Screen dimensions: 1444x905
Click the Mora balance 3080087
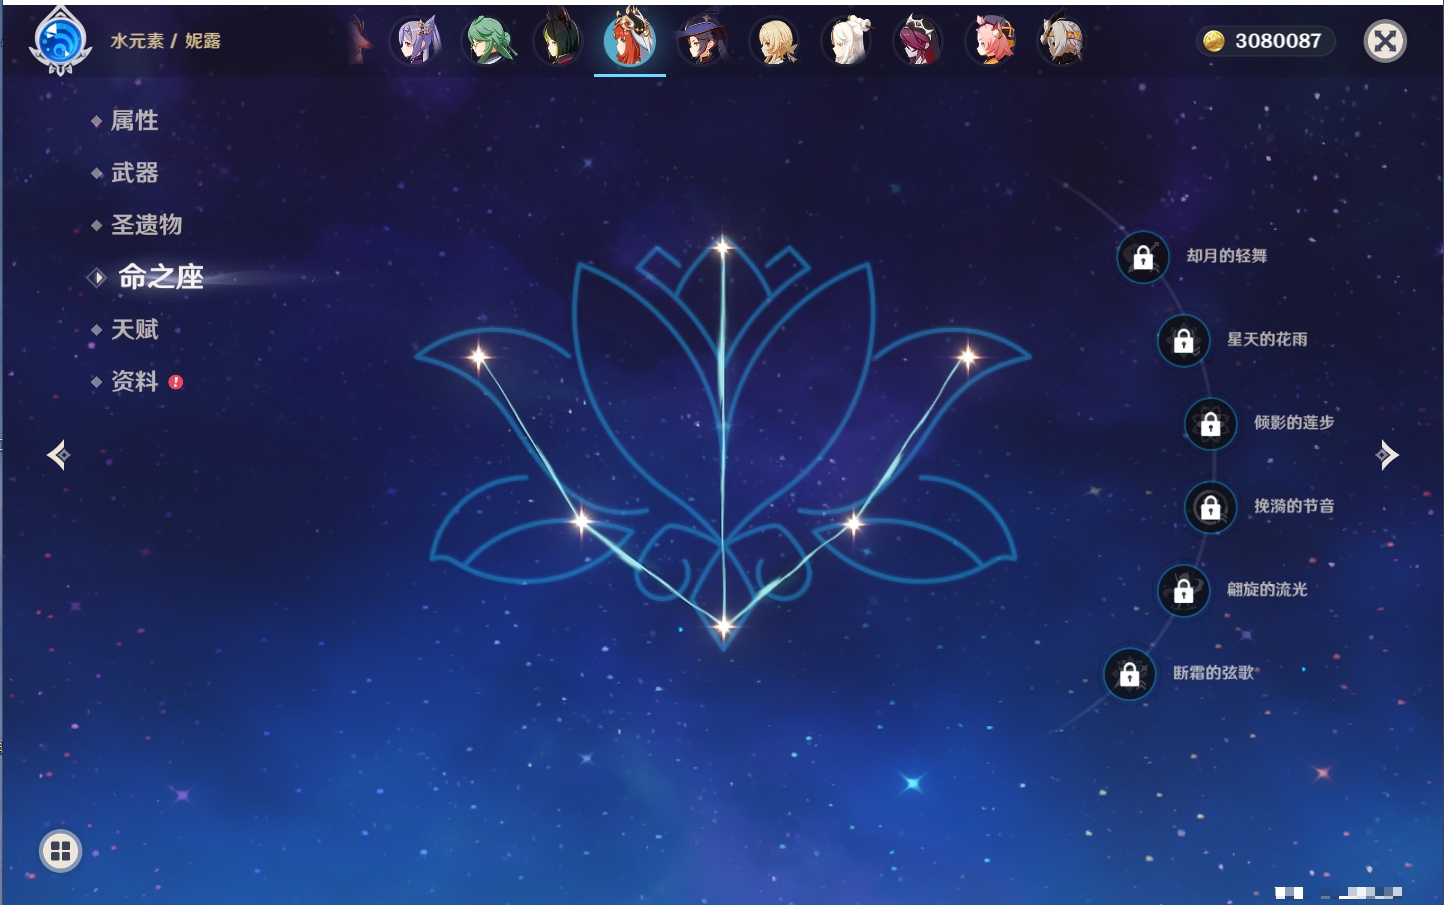[x=1278, y=41]
